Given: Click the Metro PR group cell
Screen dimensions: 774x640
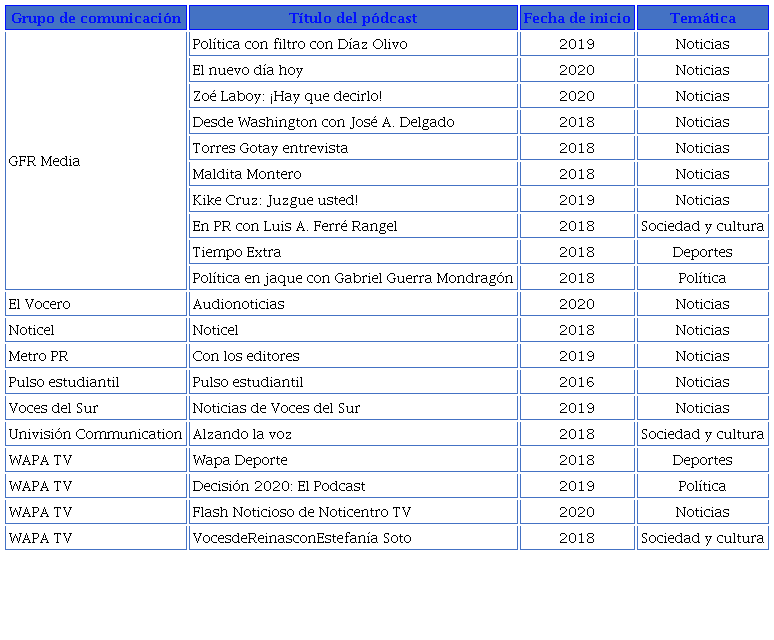Looking at the screenshot, I should 96,356.
